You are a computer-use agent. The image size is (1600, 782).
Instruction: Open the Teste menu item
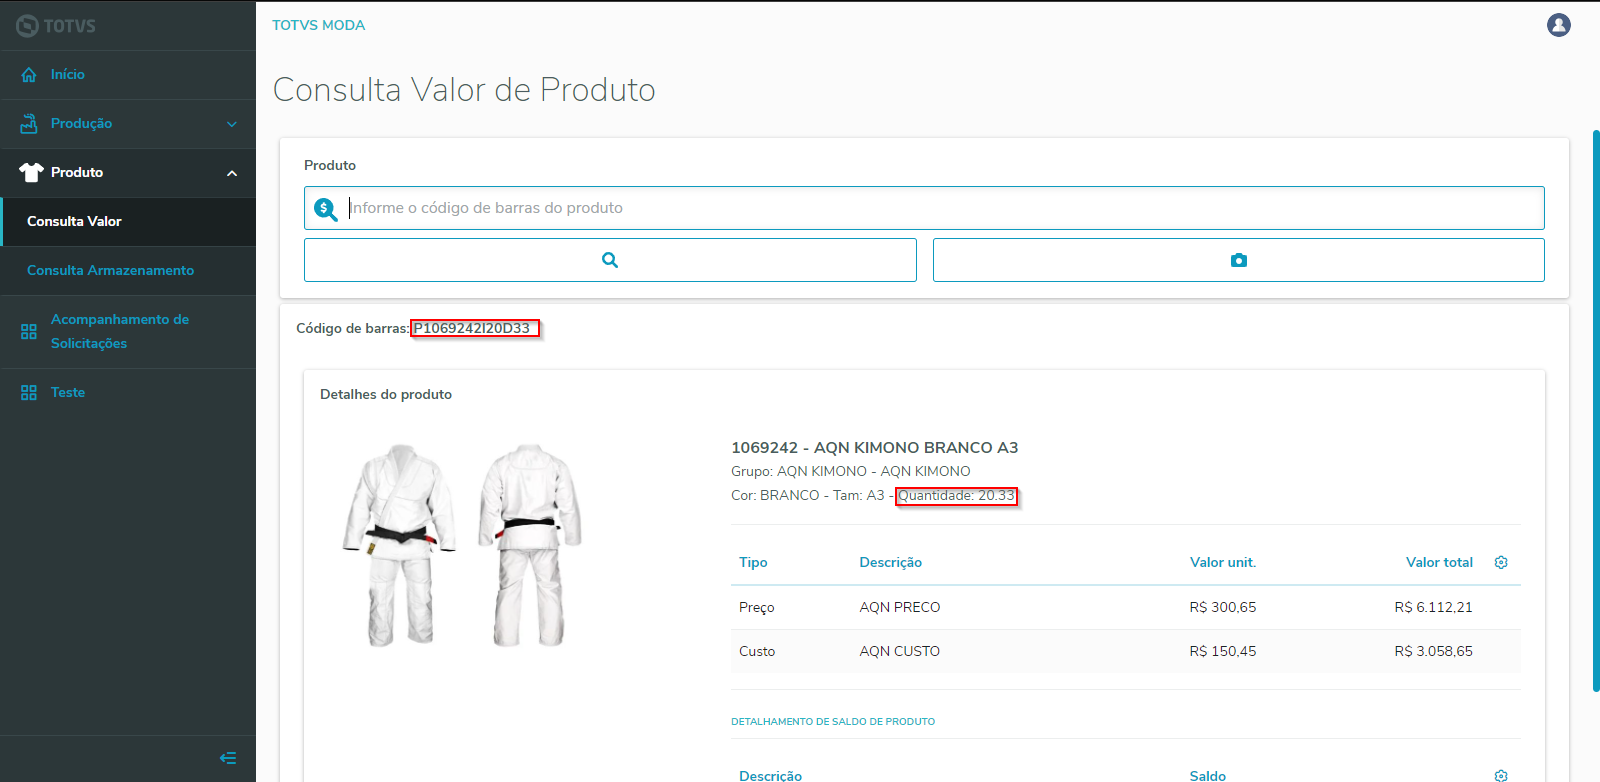(x=128, y=393)
